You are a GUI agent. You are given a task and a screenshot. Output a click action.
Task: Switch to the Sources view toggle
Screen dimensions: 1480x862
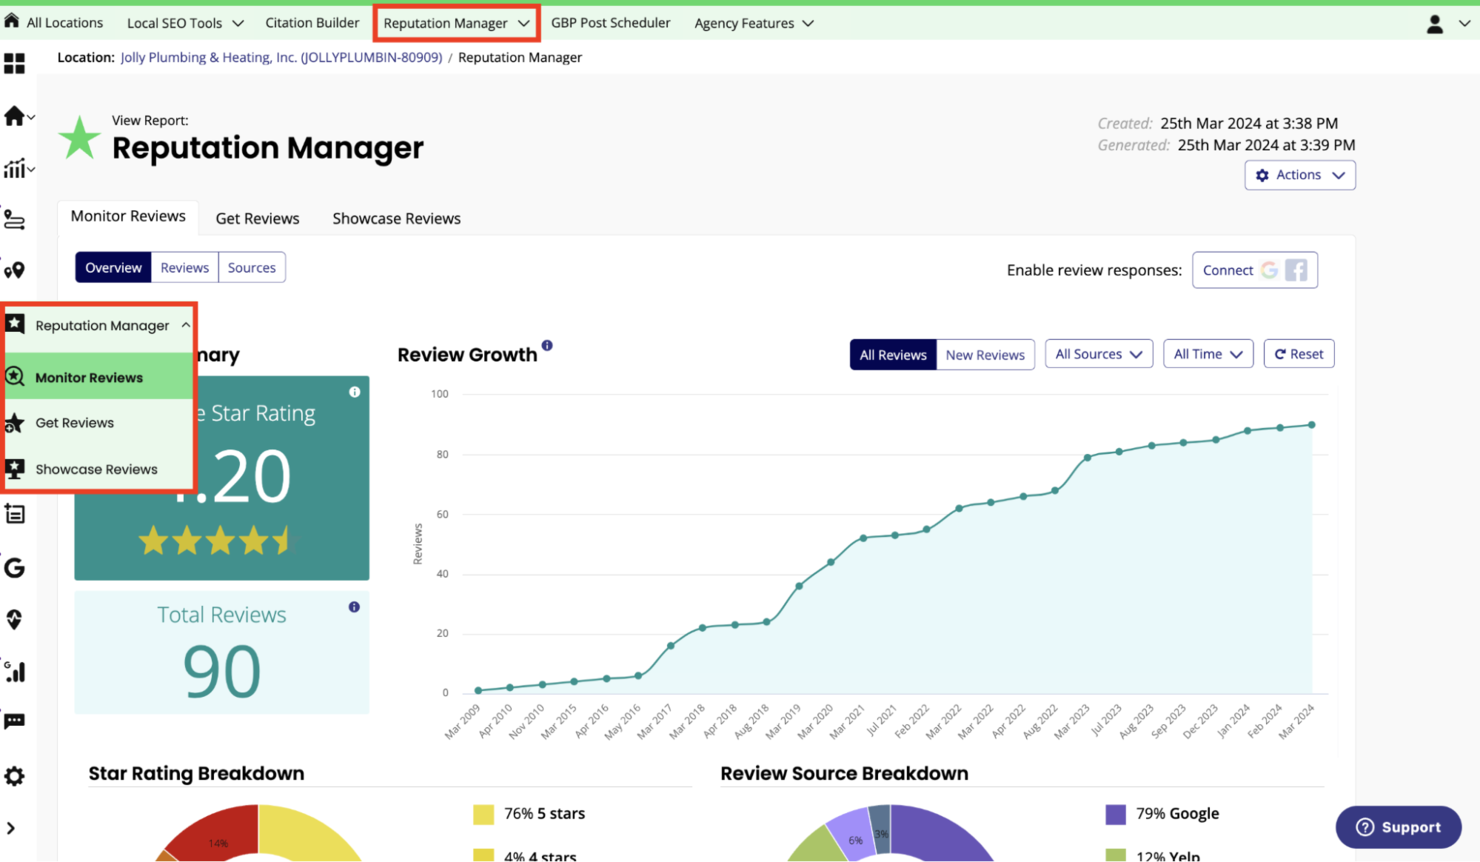point(252,268)
